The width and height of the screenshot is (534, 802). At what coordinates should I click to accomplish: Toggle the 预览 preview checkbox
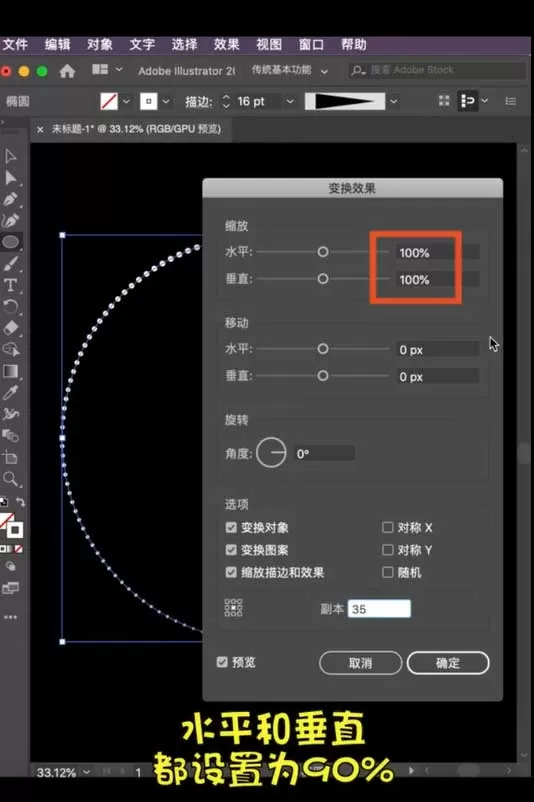click(222, 662)
